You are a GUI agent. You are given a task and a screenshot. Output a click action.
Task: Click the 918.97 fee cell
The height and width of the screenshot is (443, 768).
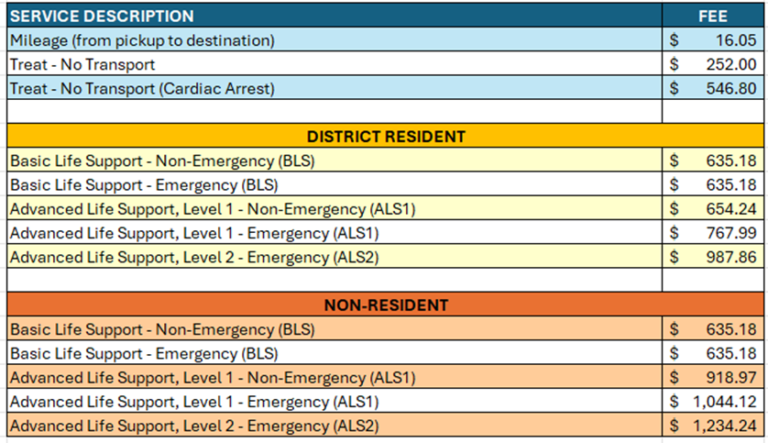pos(711,377)
